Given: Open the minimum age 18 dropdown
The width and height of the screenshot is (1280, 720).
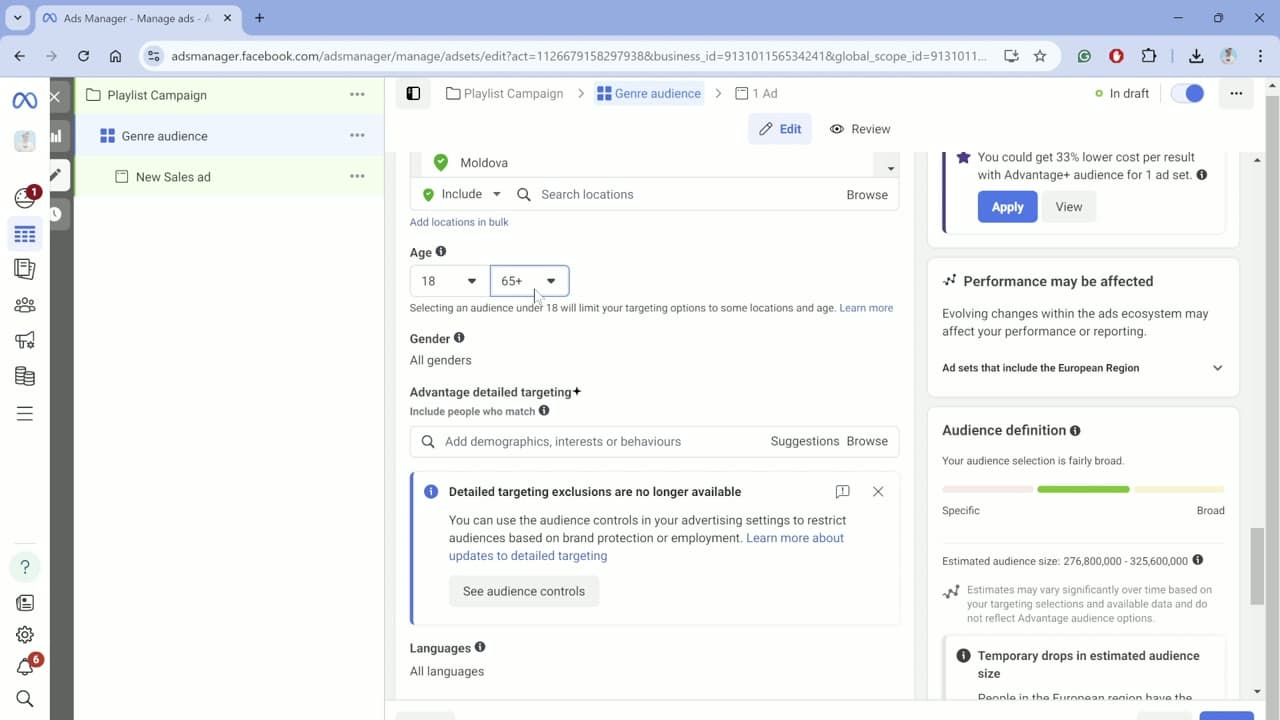Looking at the screenshot, I should [449, 281].
